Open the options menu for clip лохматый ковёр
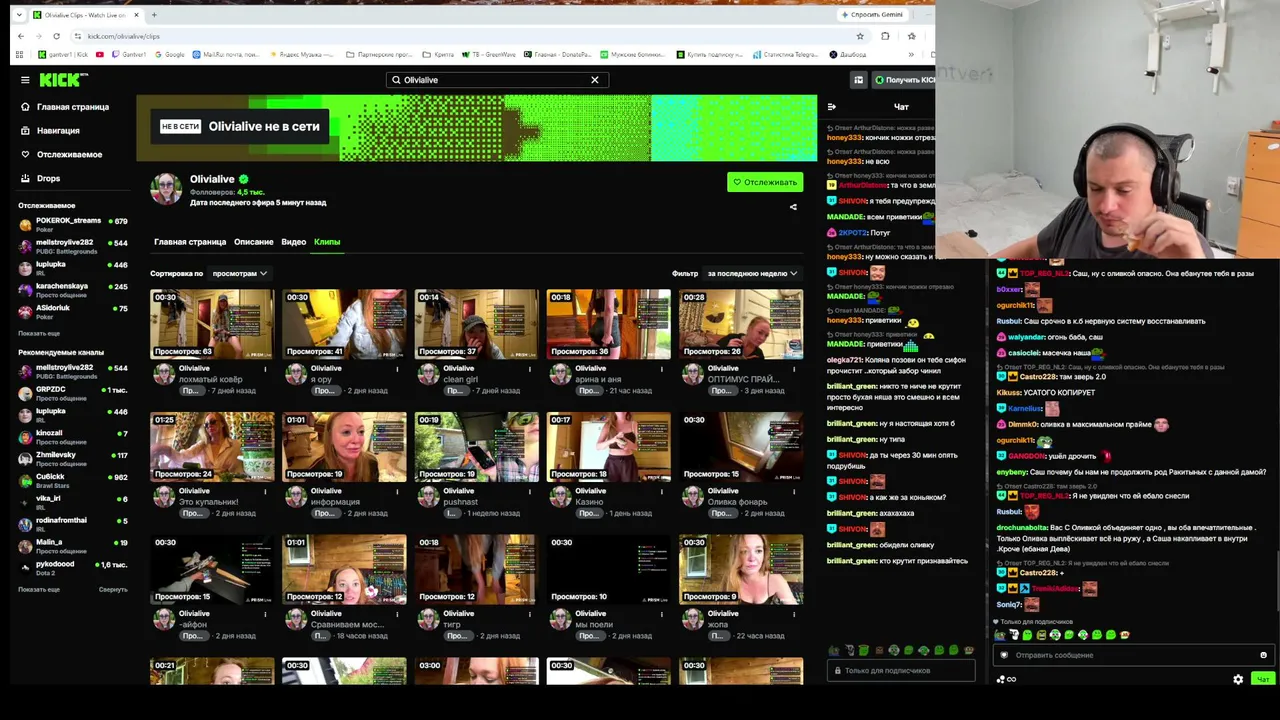The height and width of the screenshot is (720, 1280). tap(265, 369)
